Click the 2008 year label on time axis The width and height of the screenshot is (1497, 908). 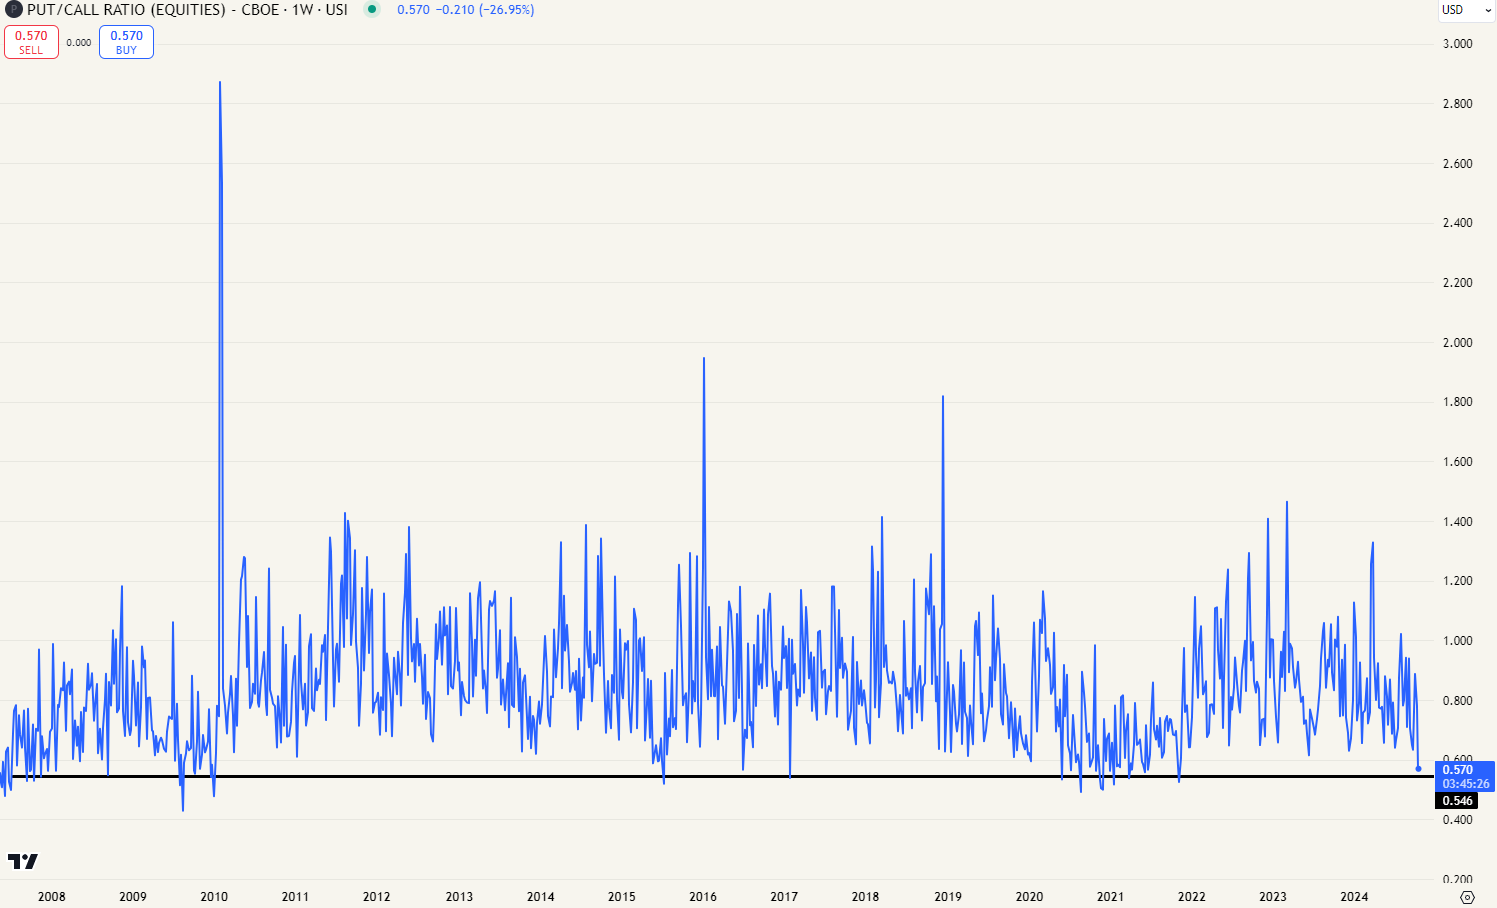pyautogui.click(x=52, y=897)
